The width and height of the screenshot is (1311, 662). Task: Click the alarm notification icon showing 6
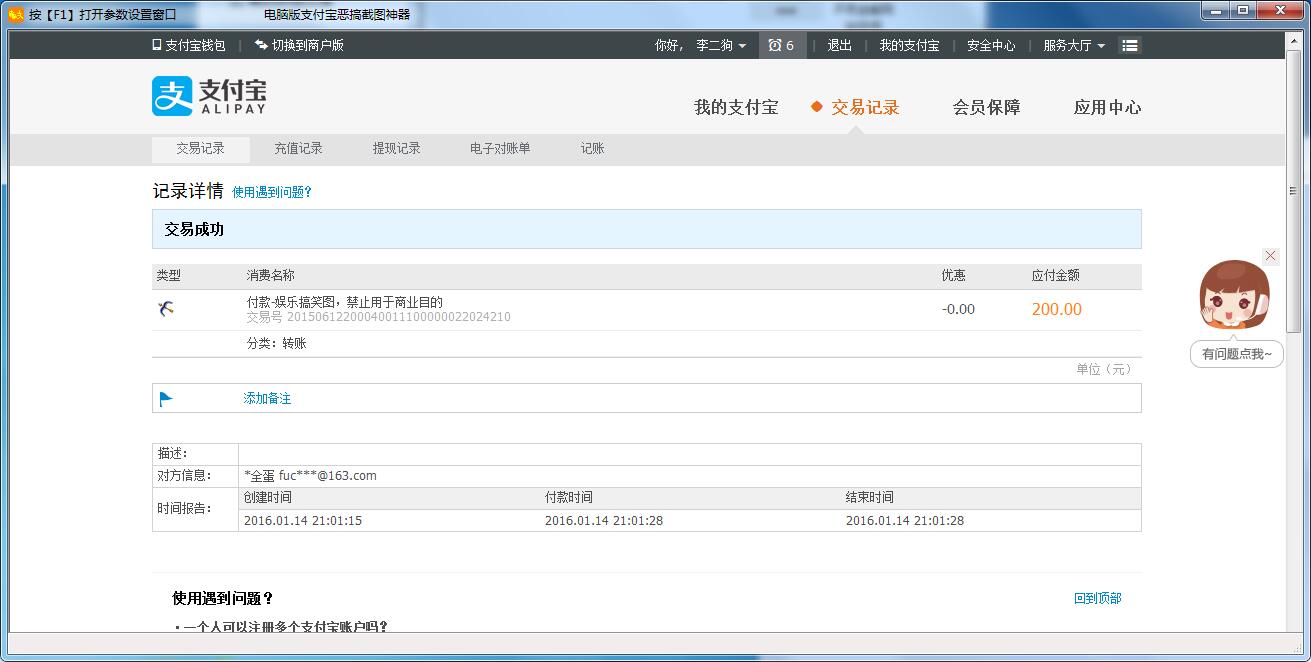coord(781,45)
